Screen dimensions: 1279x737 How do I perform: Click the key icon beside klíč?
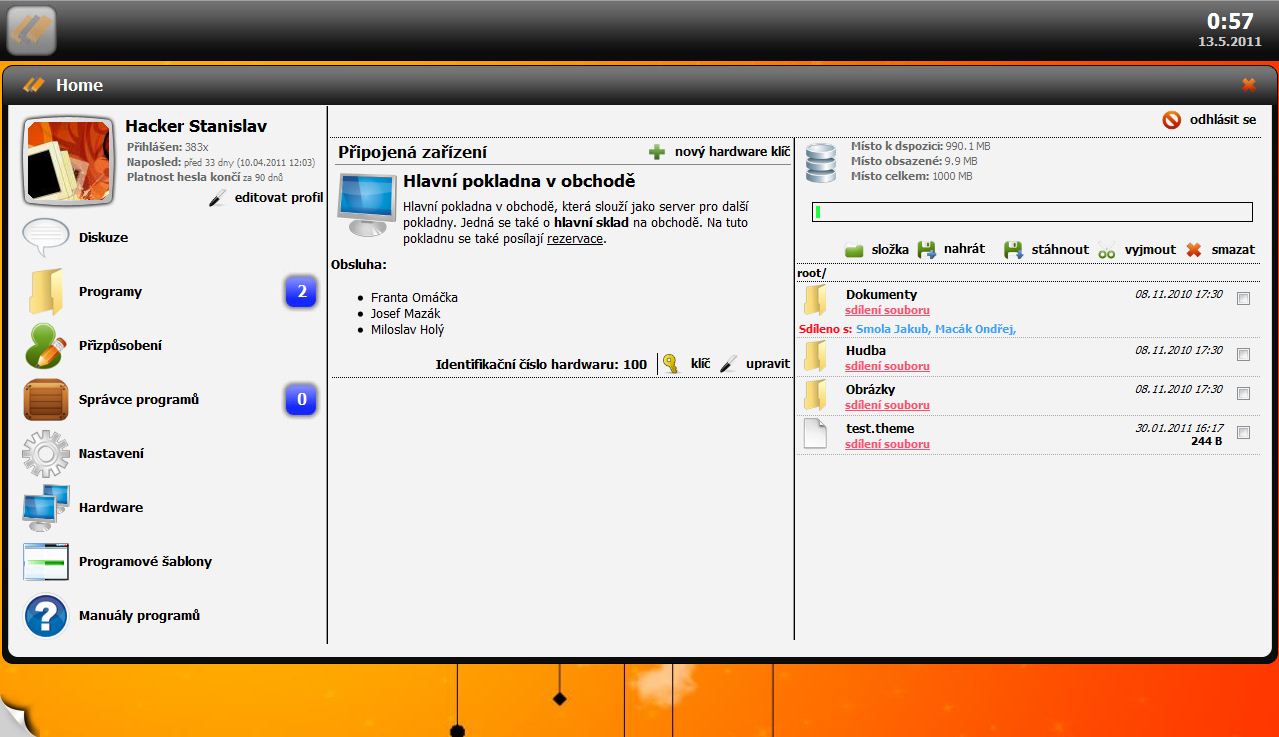(x=670, y=364)
